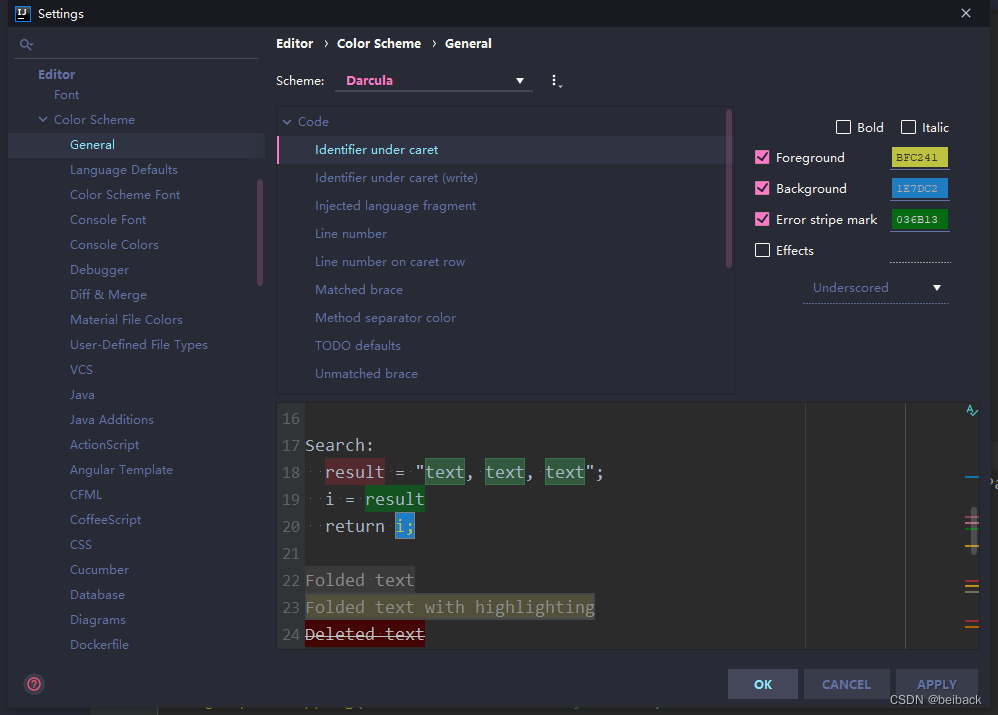This screenshot has height=715, width=998.
Task: Open Material File Colors page
Action: click(126, 320)
